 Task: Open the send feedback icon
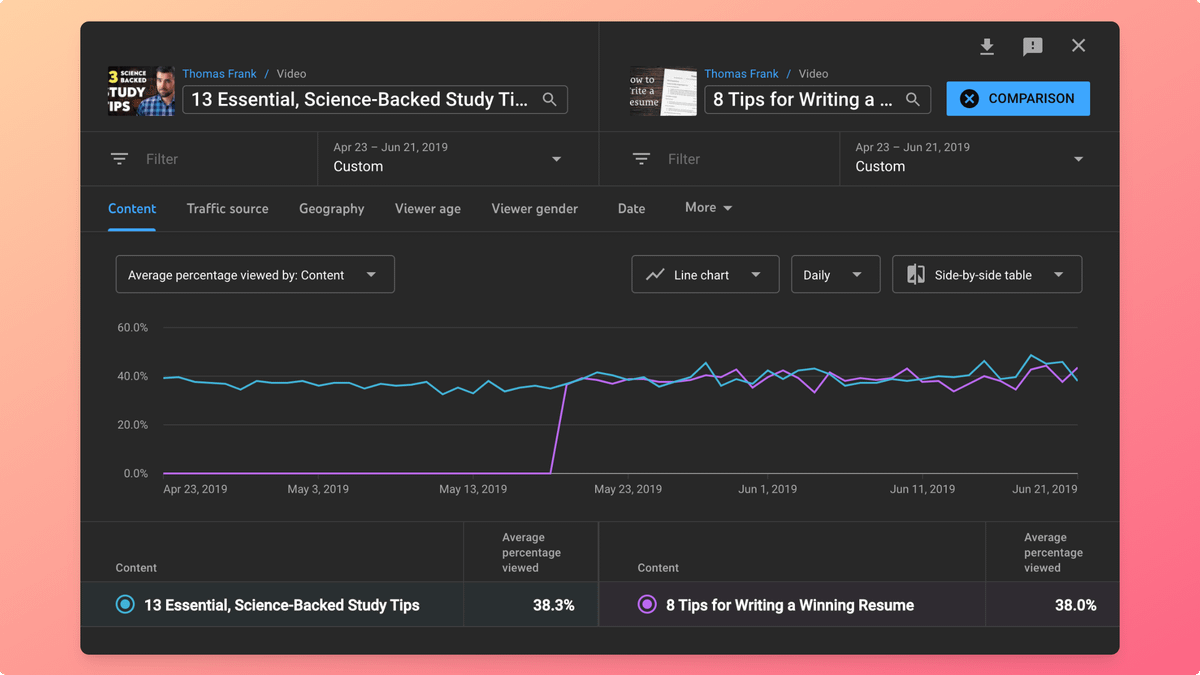click(1033, 46)
